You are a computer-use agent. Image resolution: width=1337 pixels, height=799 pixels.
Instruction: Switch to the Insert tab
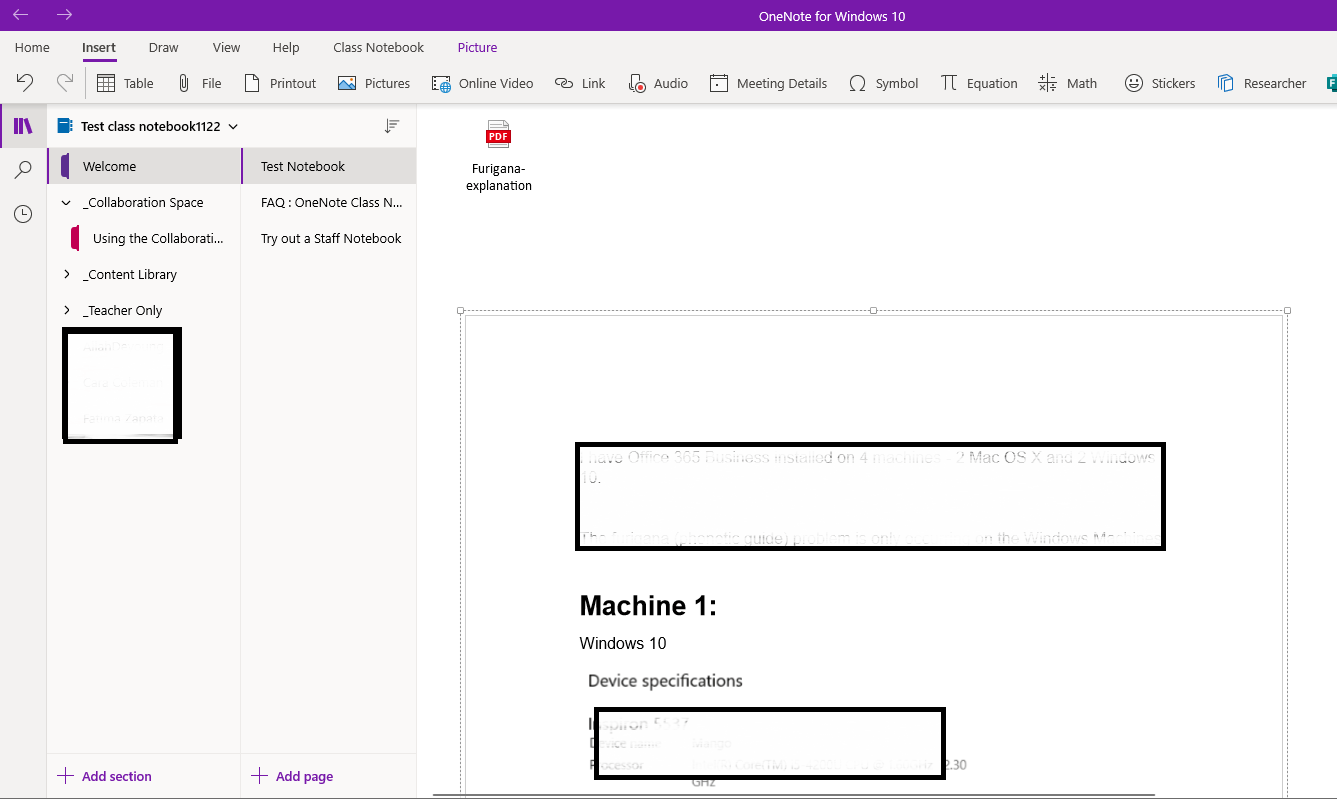(x=99, y=47)
